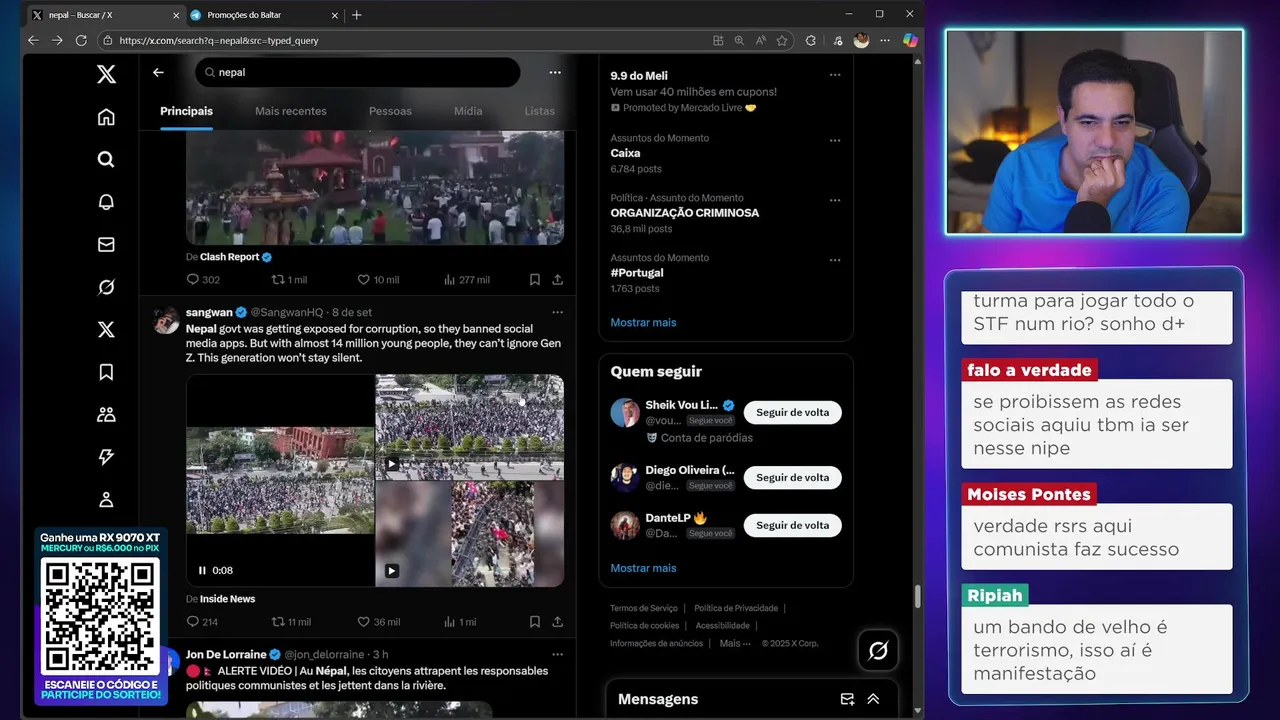The width and height of the screenshot is (1280, 720).
Task: Expand the footer Mais menu
Action: [x=735, y=643]
